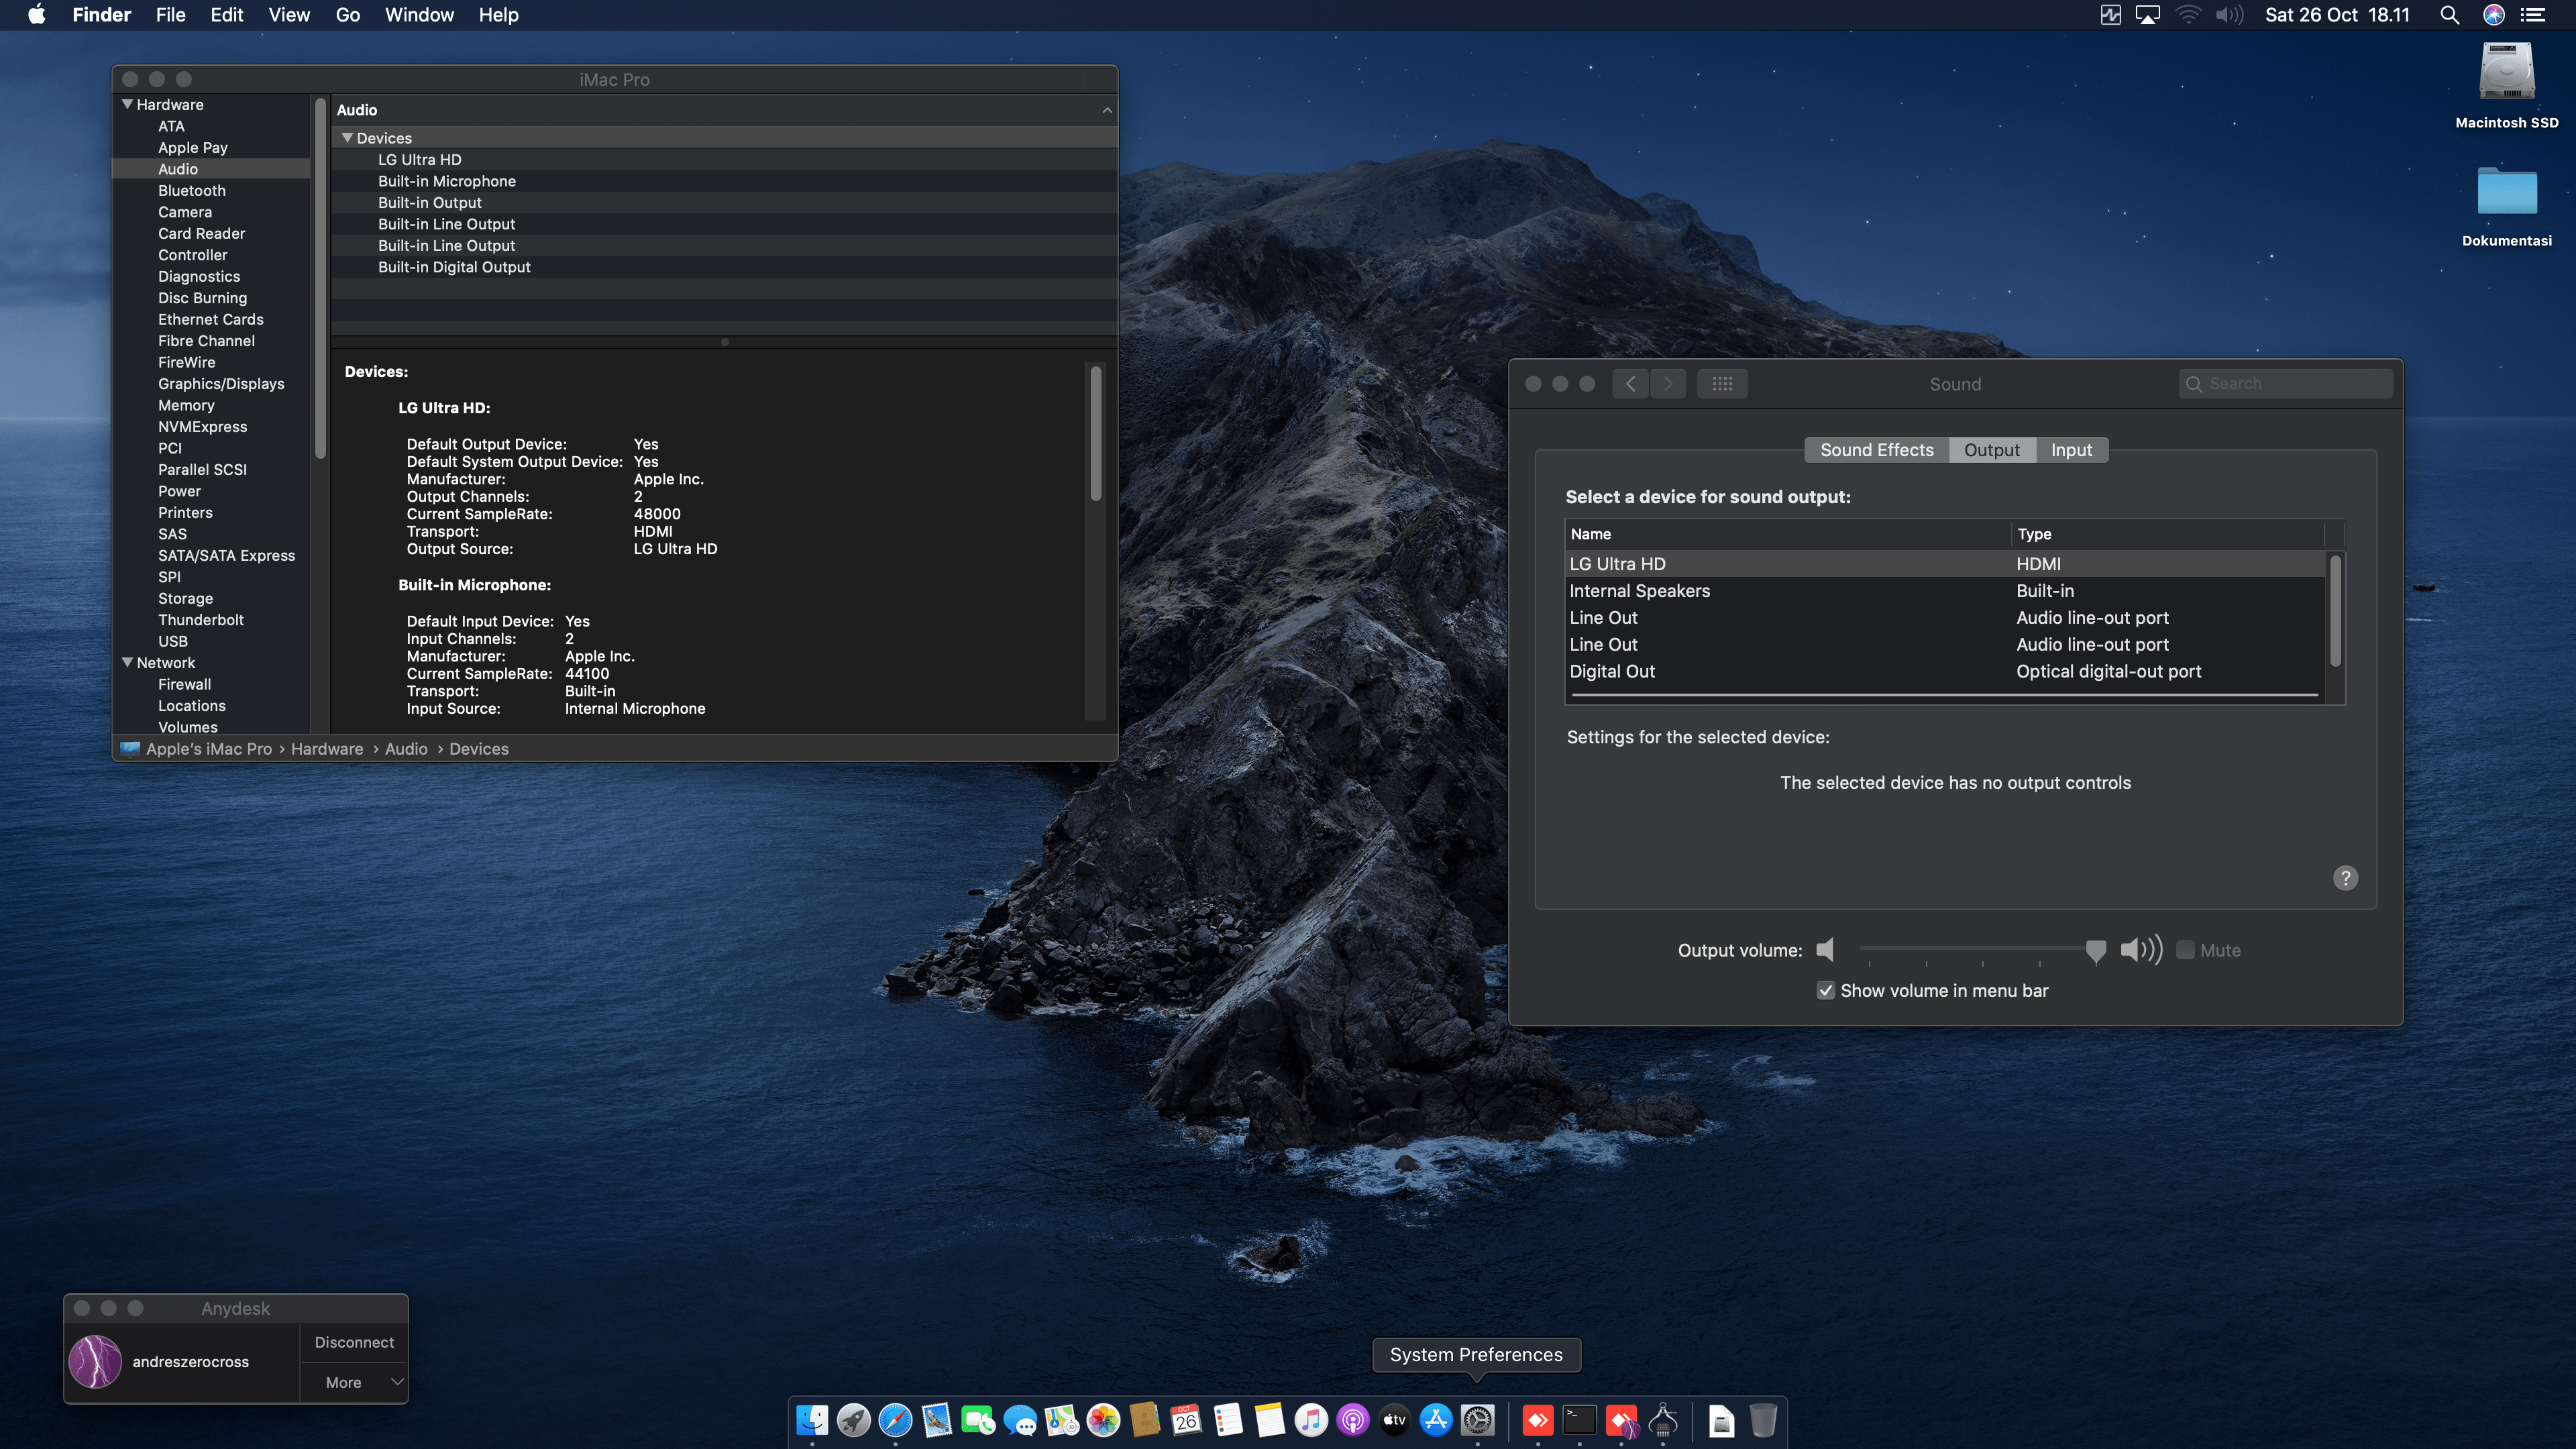Select Thunderbolt in the sidebar
The image size is (2576, 1449).
(201, 619)
